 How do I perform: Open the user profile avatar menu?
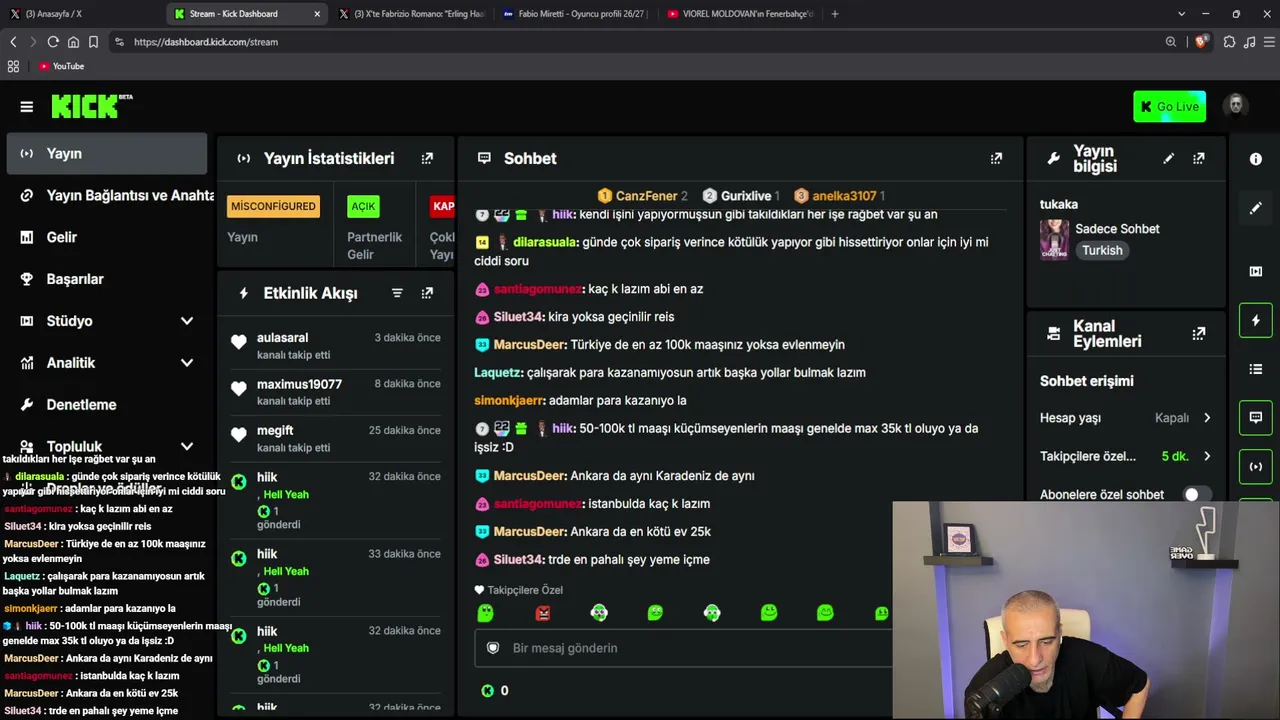pos(1235,106)
